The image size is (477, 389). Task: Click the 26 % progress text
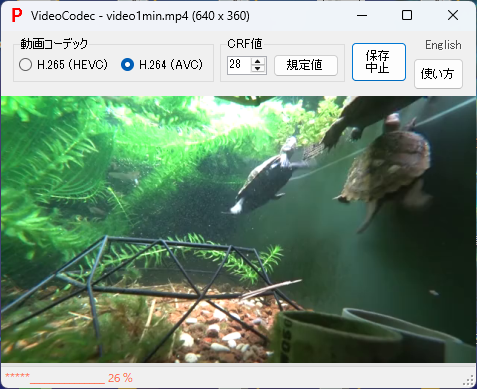coord(120,378)
